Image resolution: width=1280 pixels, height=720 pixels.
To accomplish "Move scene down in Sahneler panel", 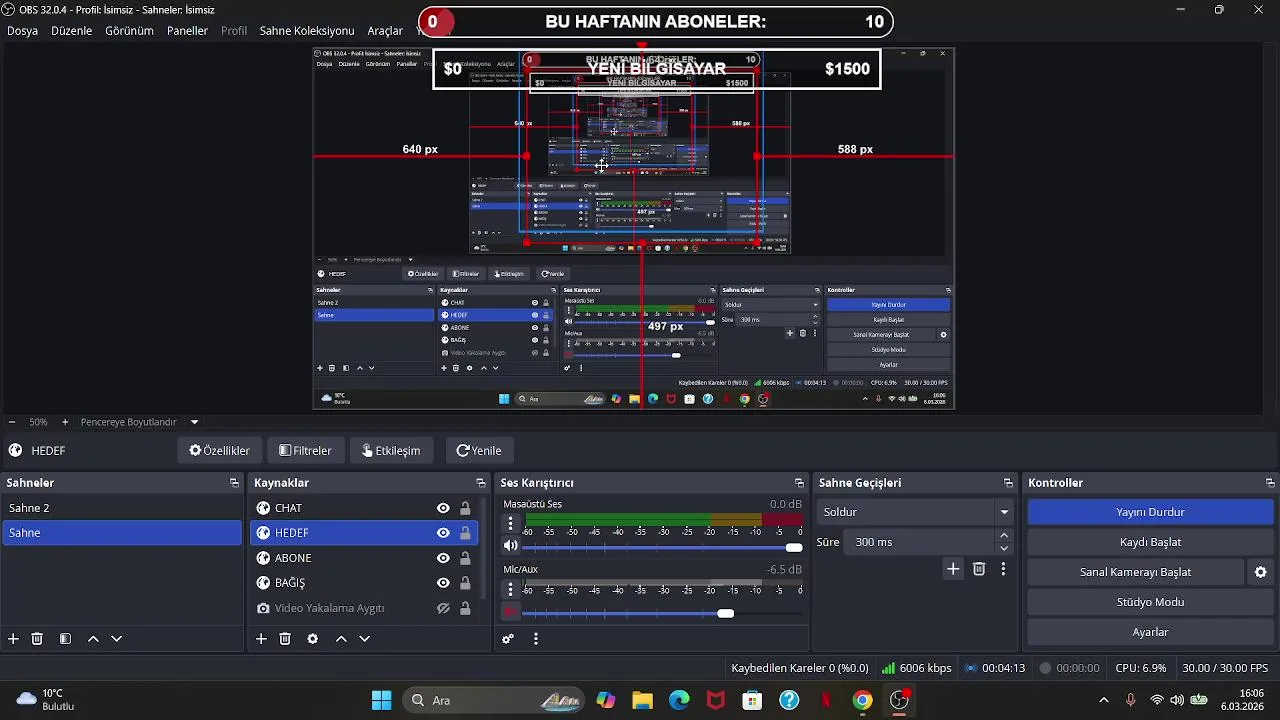I will [x=116, y=639].
